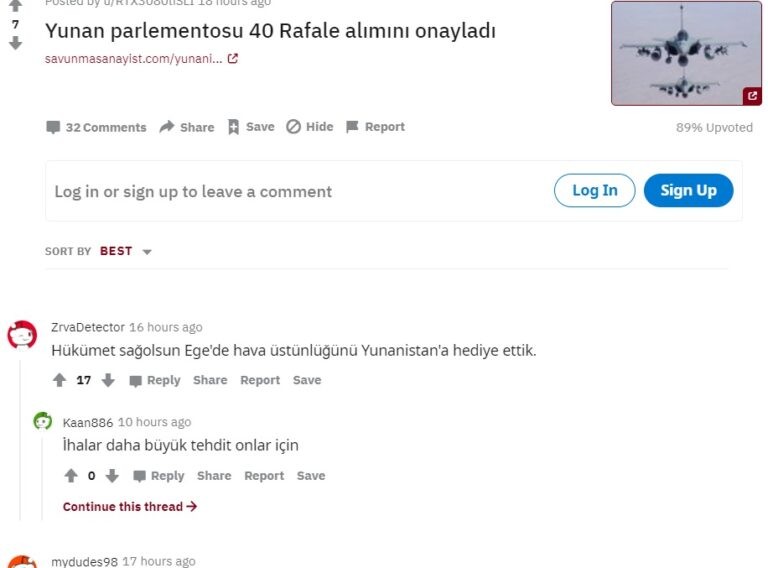Share the post using Share icon
Image resolution: width=768 pixels, height=568 pixels.
point(187,127)
